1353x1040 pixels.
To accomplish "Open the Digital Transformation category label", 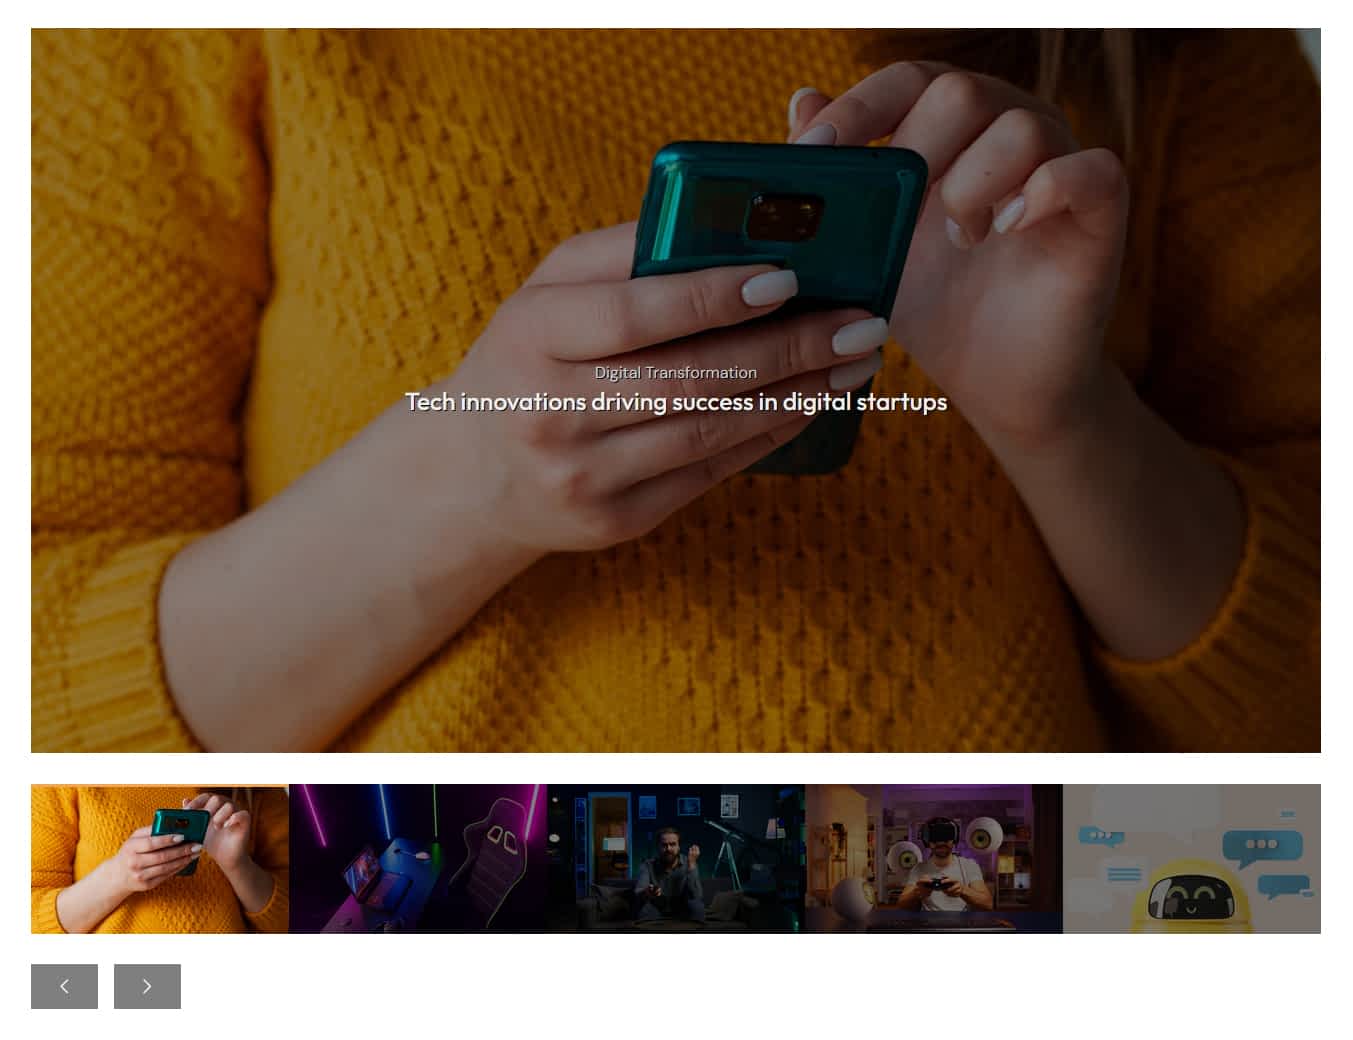I will click(x=676, y=372).
